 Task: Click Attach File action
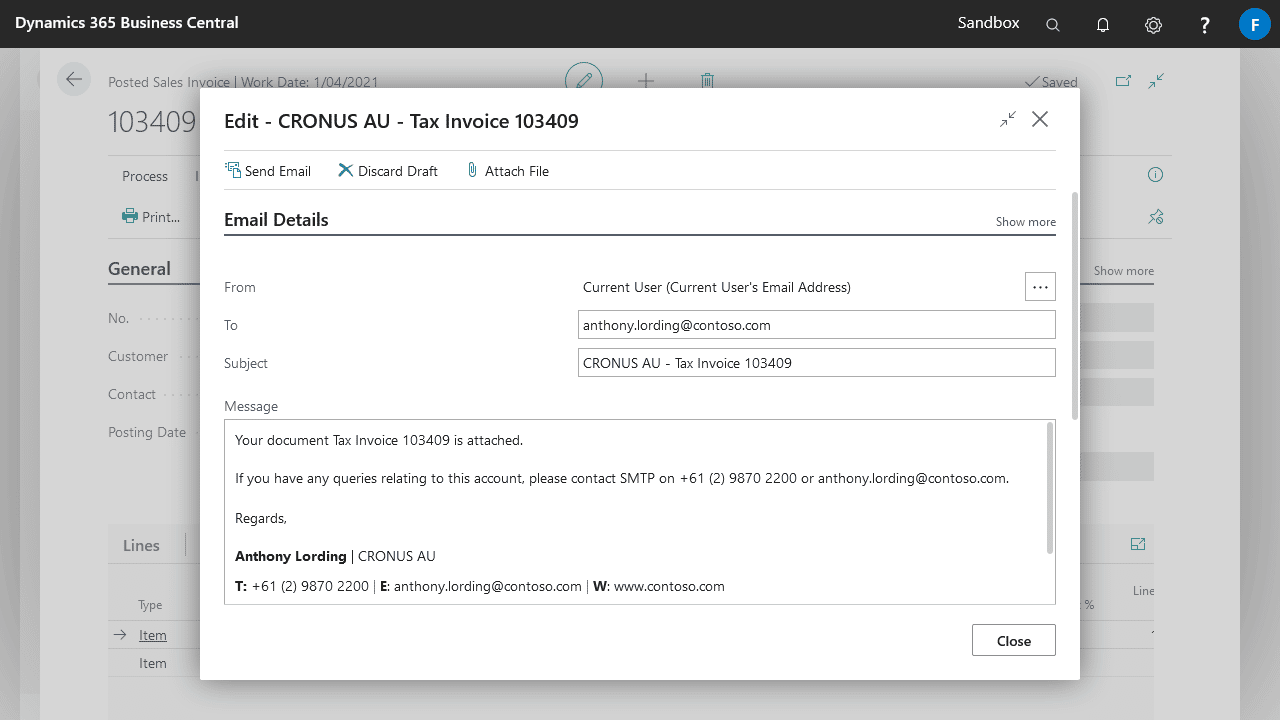[x=507, y=171]
